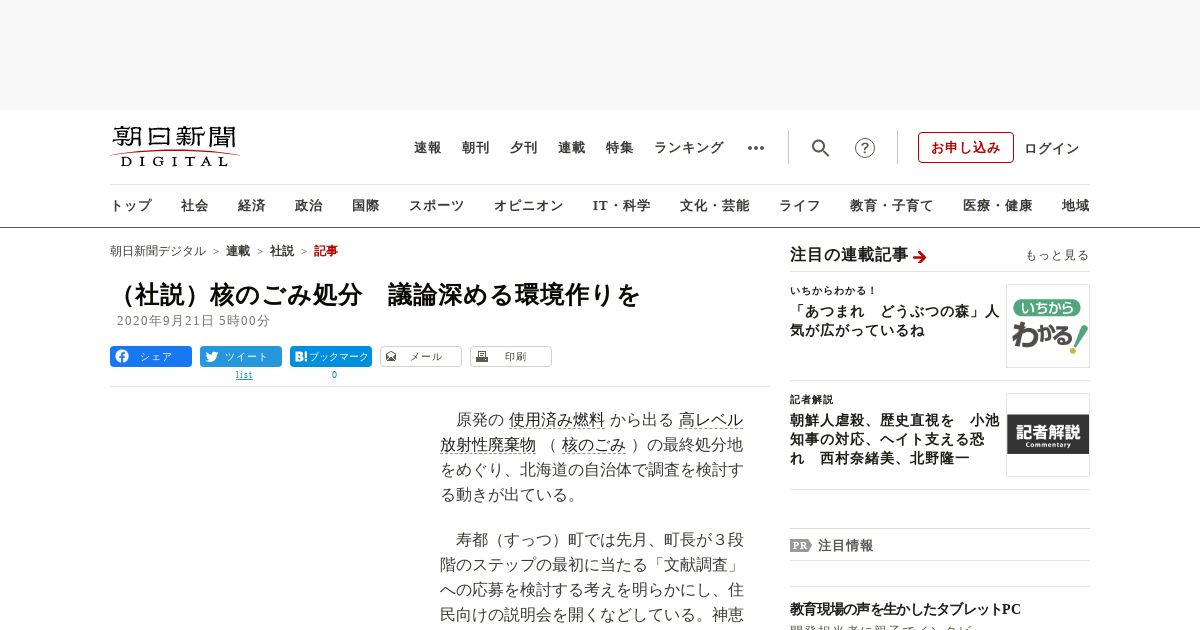
Task: Click the red arrow beside 注目の連載記事
Action: 920,257
